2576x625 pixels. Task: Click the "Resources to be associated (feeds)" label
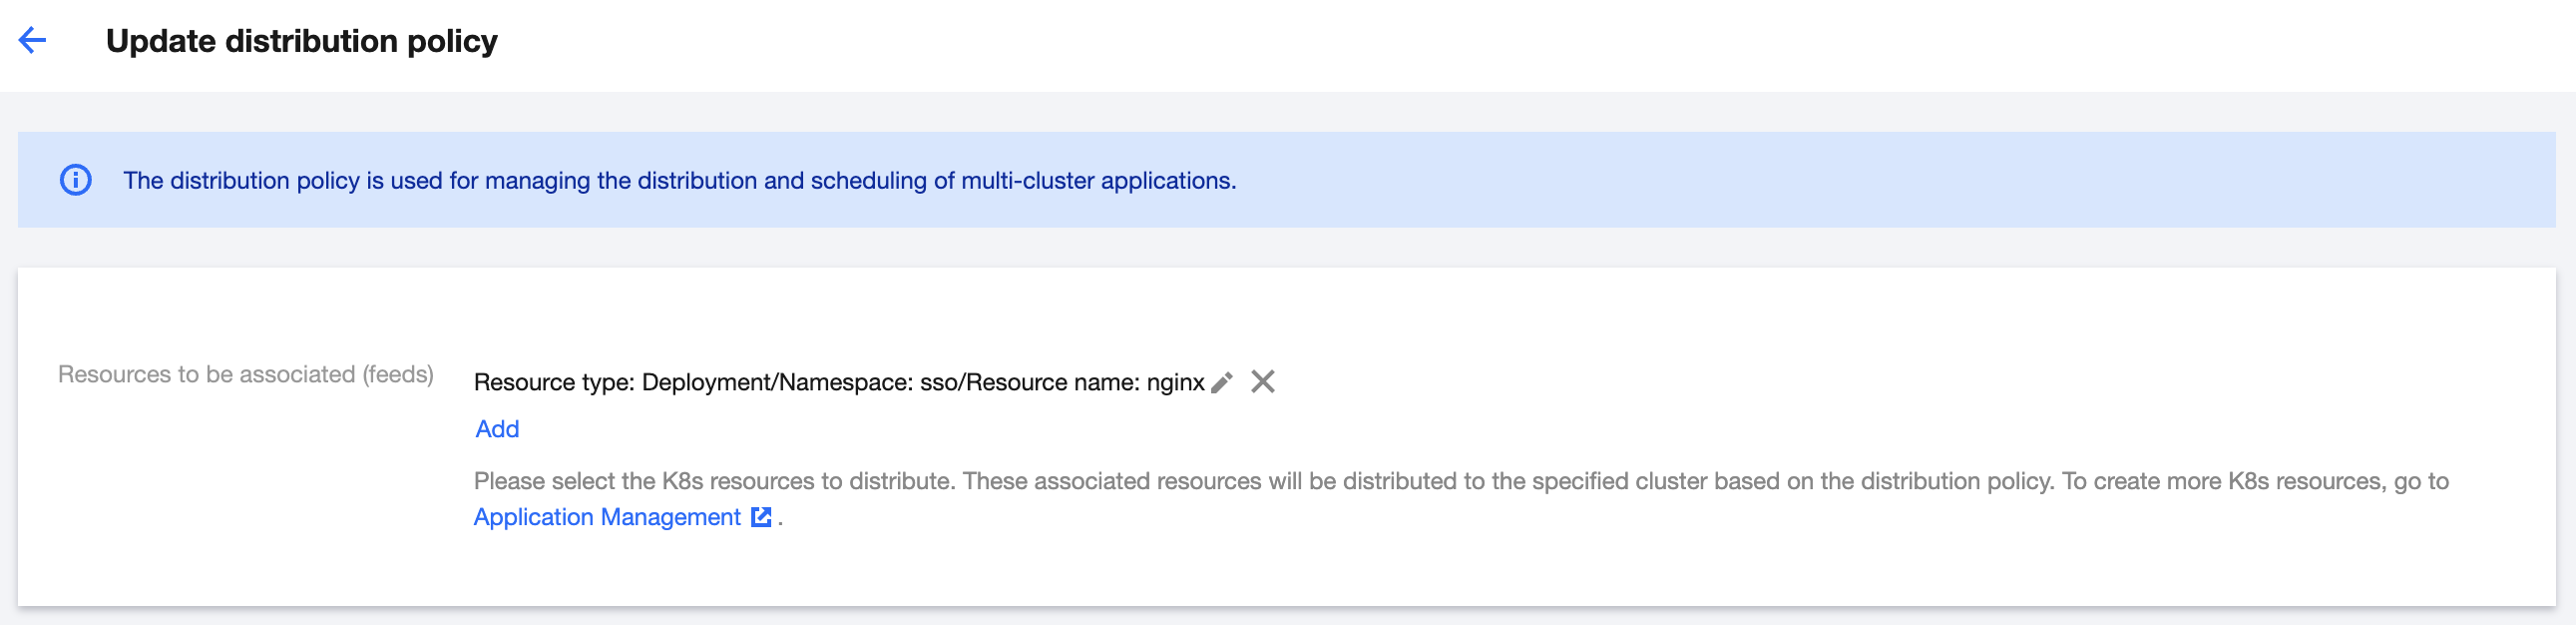tap(245, 374)
